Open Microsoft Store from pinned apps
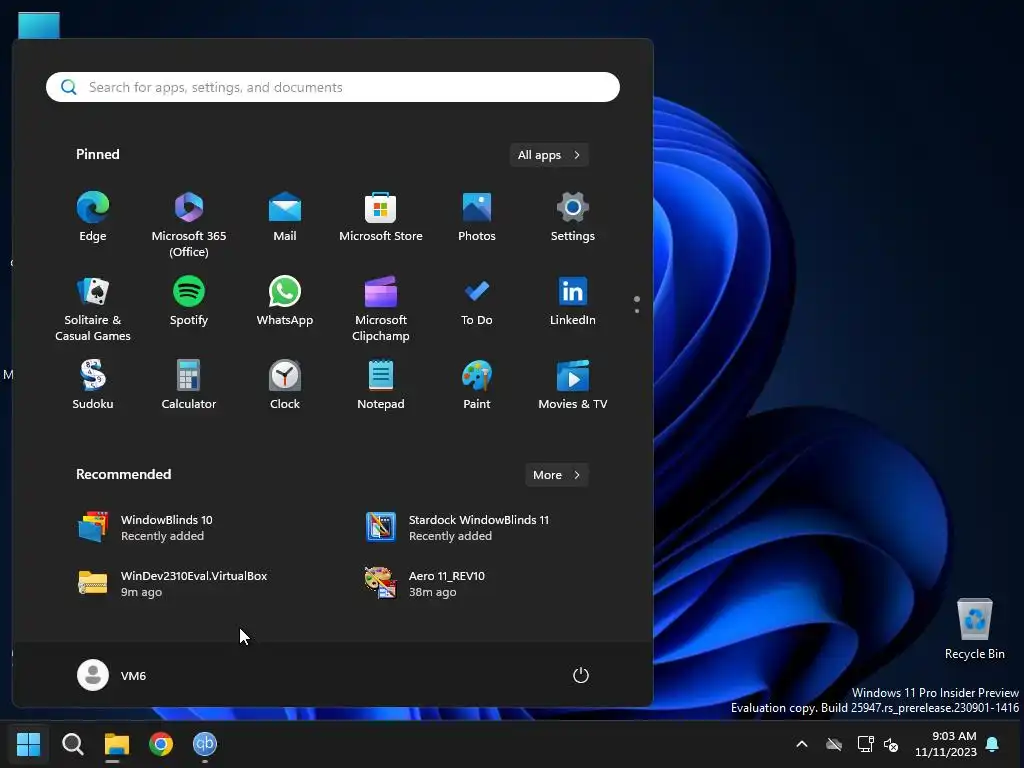Screen dimensions: 1024x768 [381, 217]
